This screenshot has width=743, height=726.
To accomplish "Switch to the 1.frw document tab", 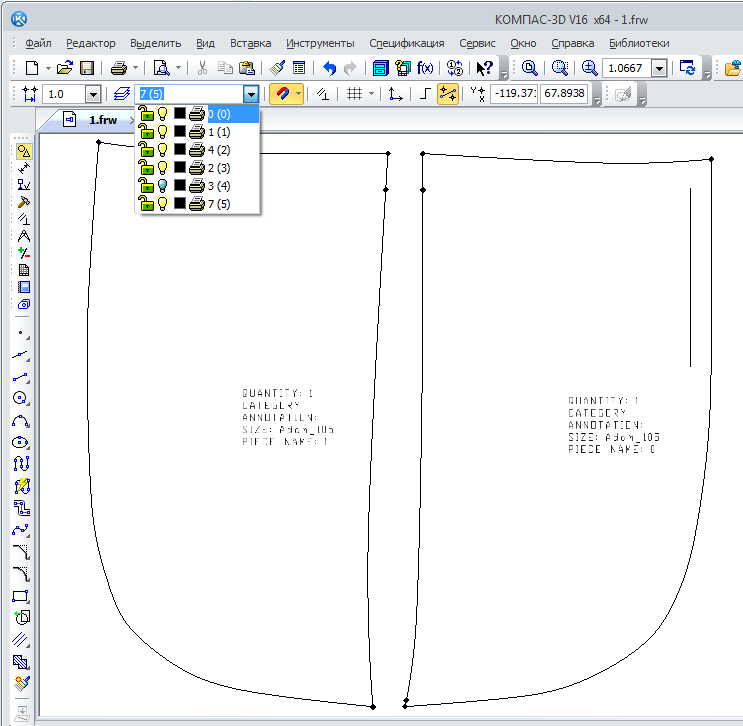I will pyautogui.click(x=102, y=120).
